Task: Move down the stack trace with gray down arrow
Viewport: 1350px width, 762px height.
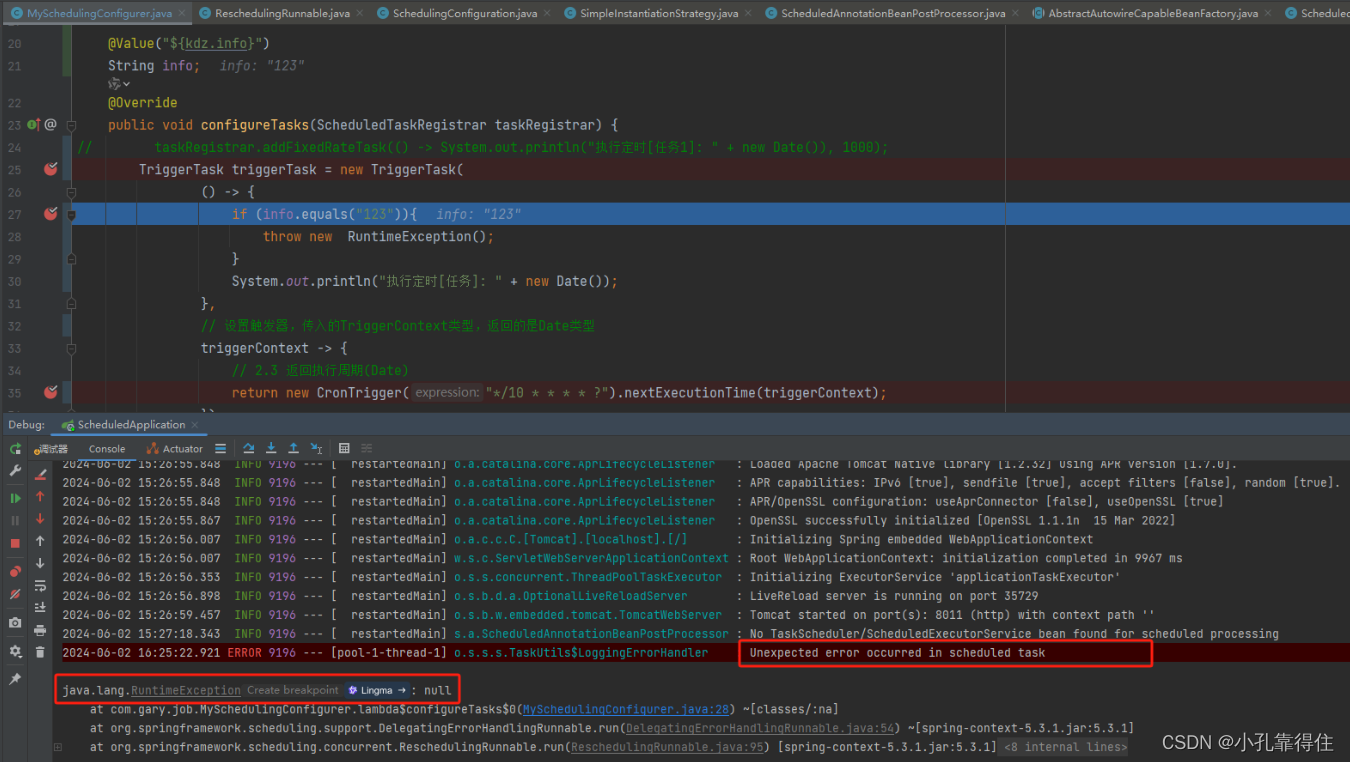Action: pos(40,563)
